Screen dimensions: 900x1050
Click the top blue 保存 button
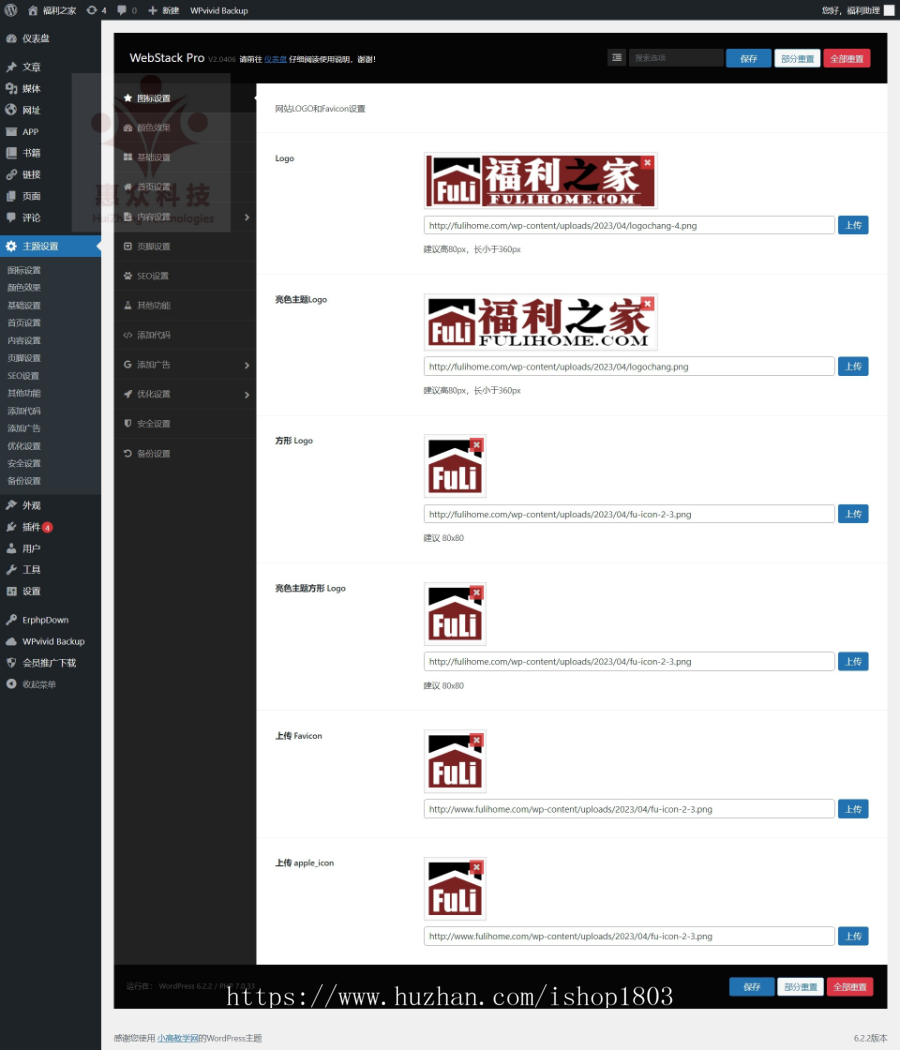748,58
